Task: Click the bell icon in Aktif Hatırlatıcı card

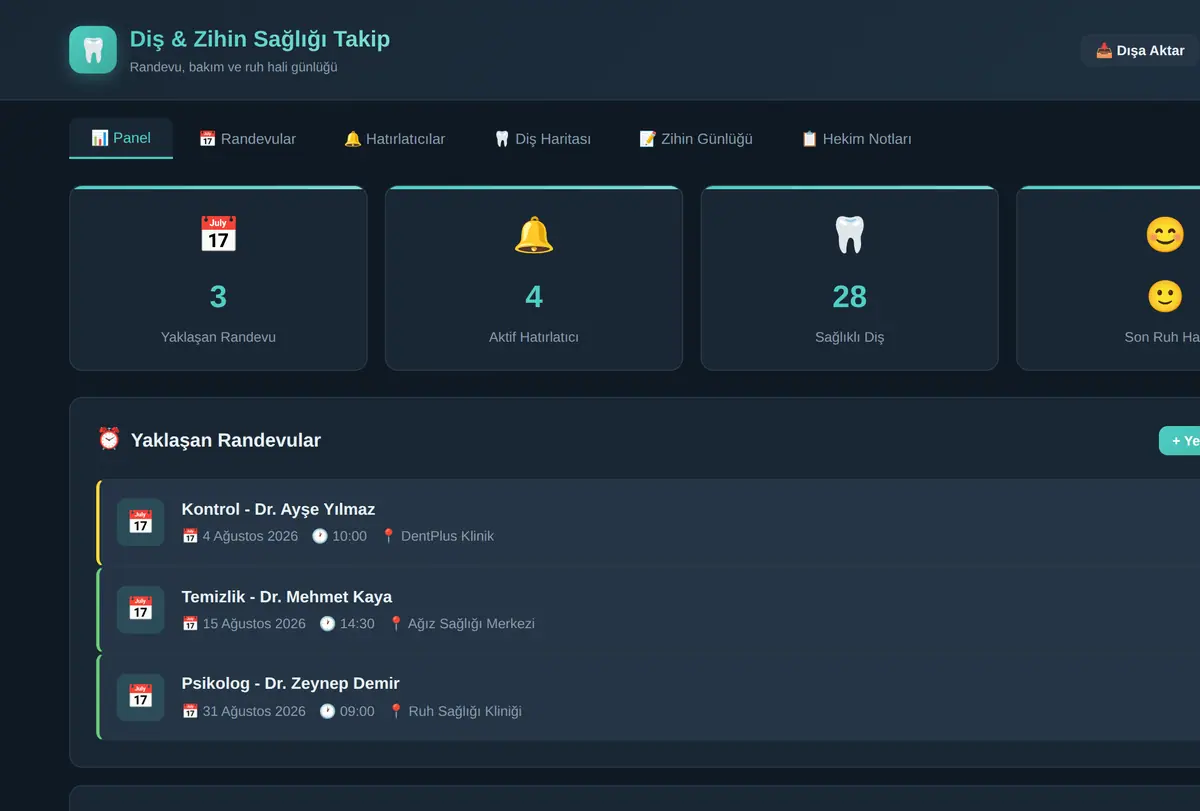Action: pos(534,234)
